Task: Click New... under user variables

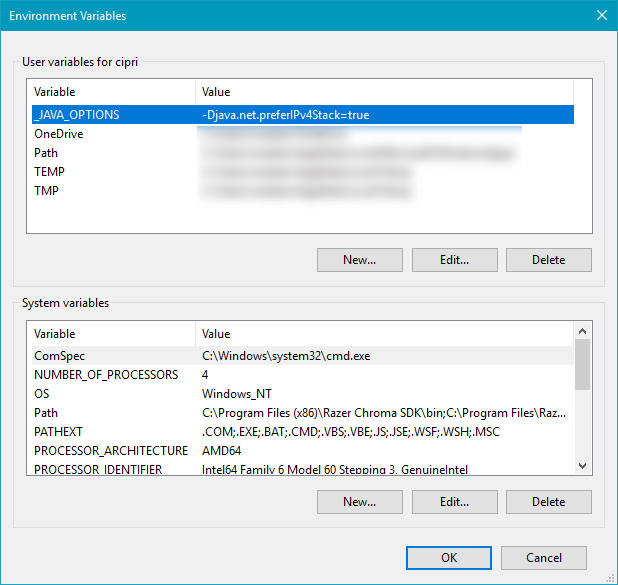Action: pyautogui.click(x=360, y=260)
